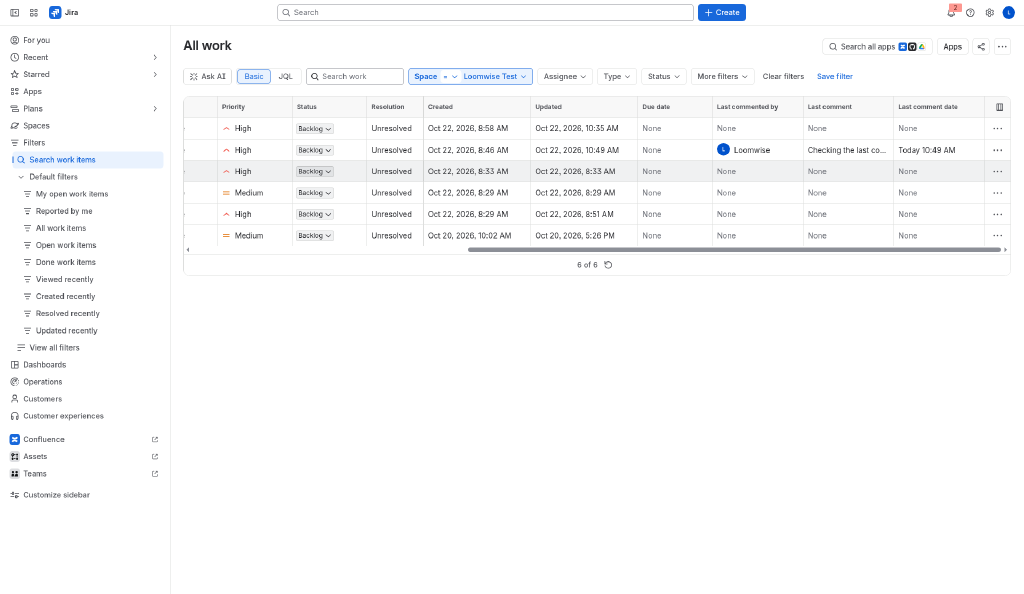Click Save filter link
Screen dimensions: 1024x594
pyautogui.click(x=835, y=76)
